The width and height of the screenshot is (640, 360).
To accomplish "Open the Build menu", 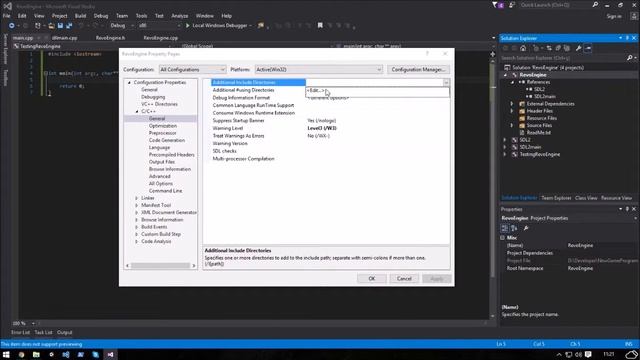I will pyautogui.click(x=80, y=16).
